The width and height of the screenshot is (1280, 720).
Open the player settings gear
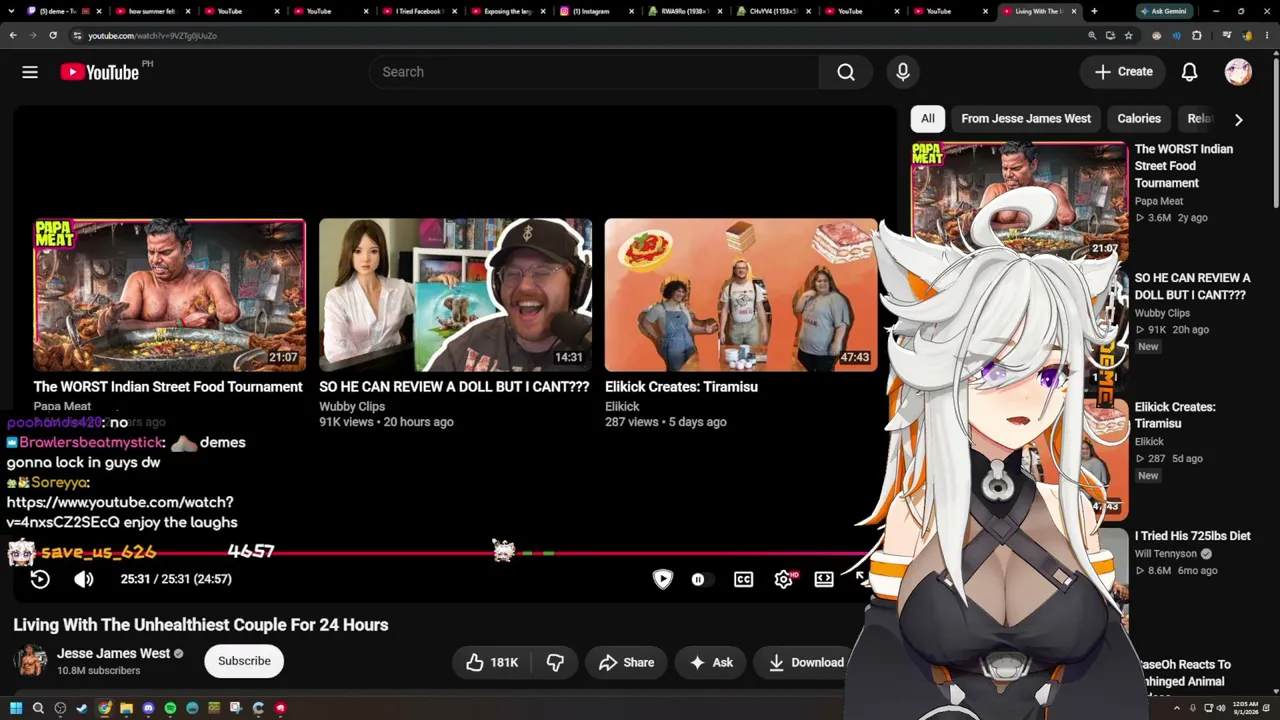pyautogui.click(x=784, y=579)
